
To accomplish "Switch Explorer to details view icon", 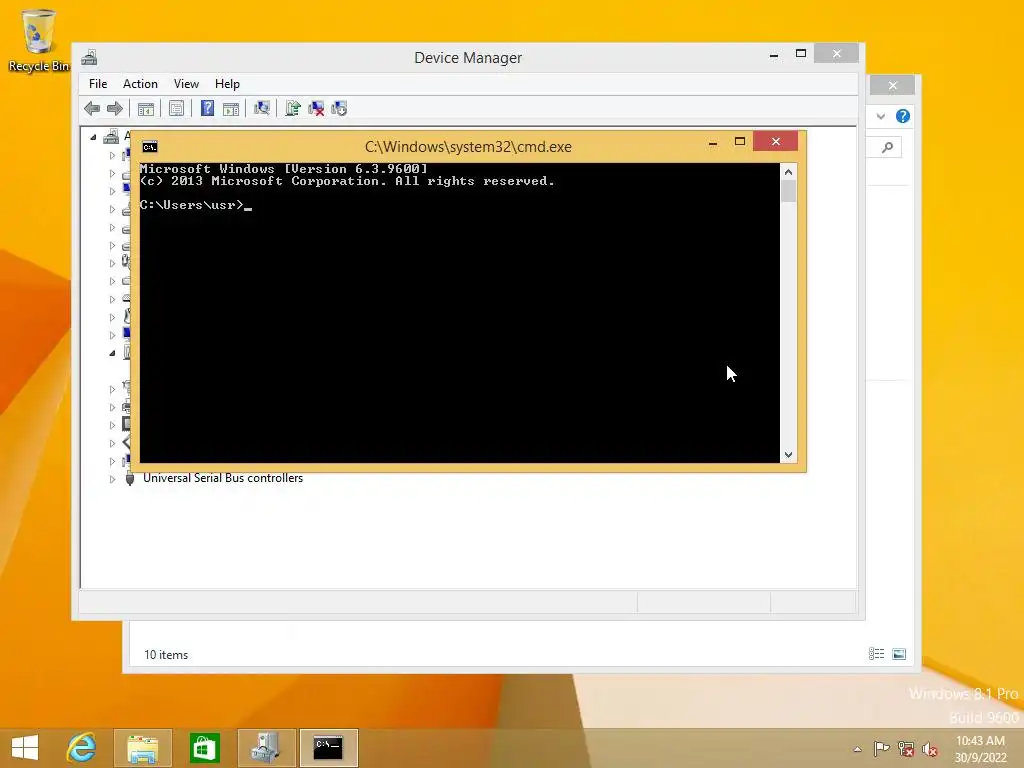I will [876, 654].
